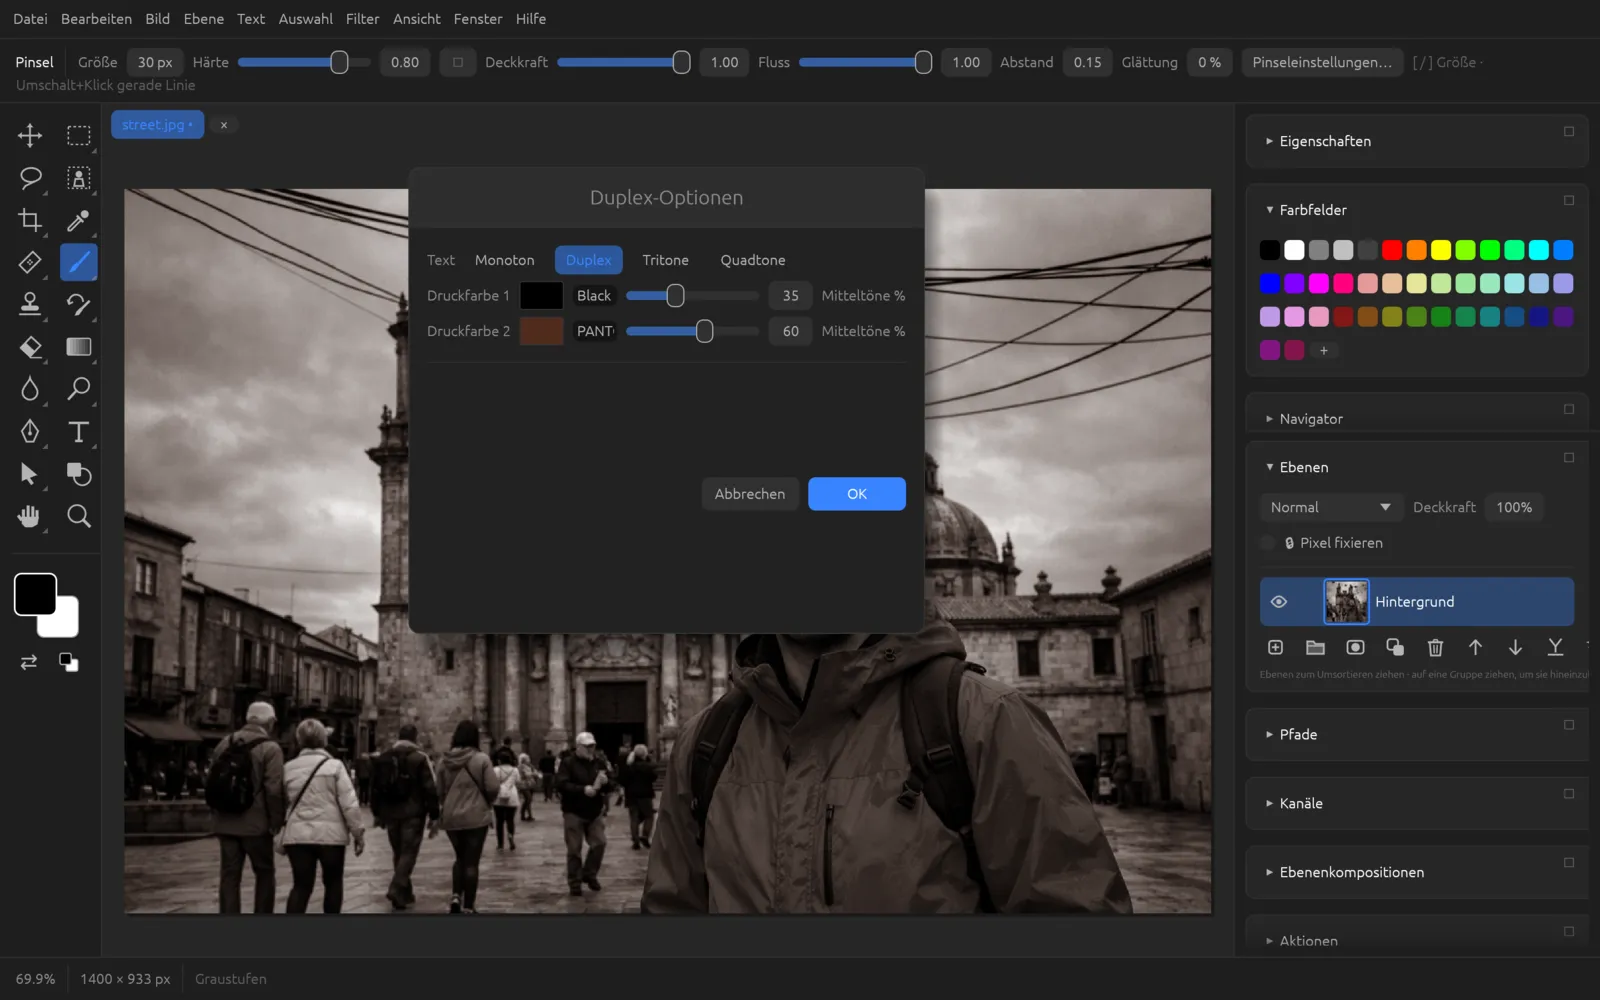This screenshot has width=1600, height=1000.
Task: Confirm Duplex options with OK
Action: 857,494
